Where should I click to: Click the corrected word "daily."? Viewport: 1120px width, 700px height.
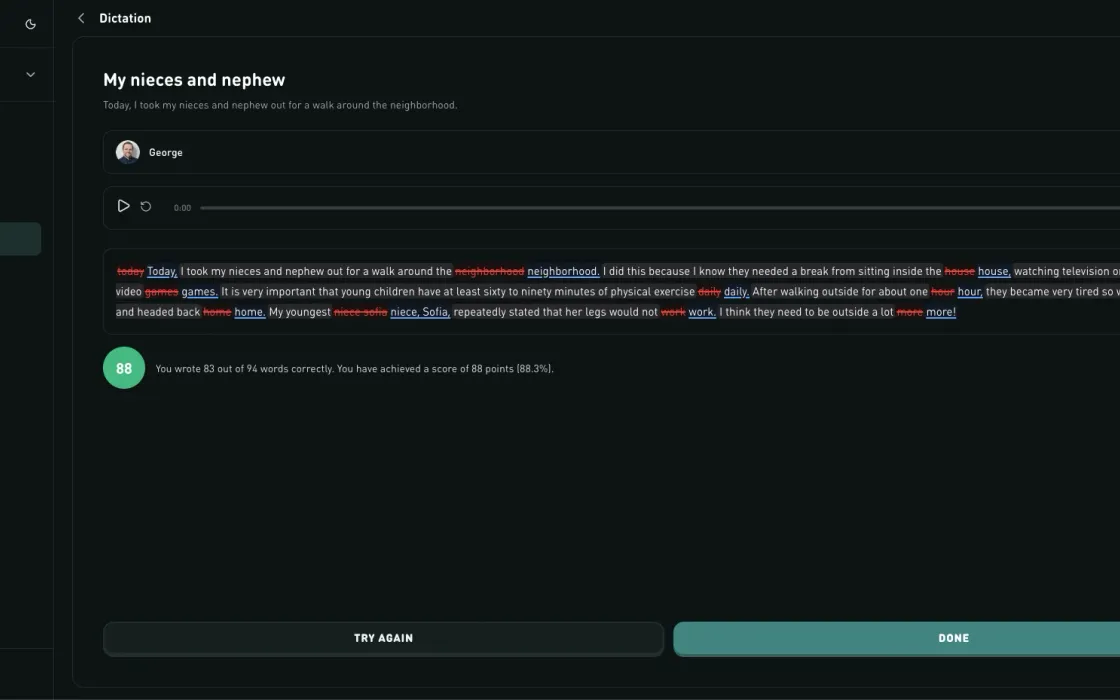736,291
